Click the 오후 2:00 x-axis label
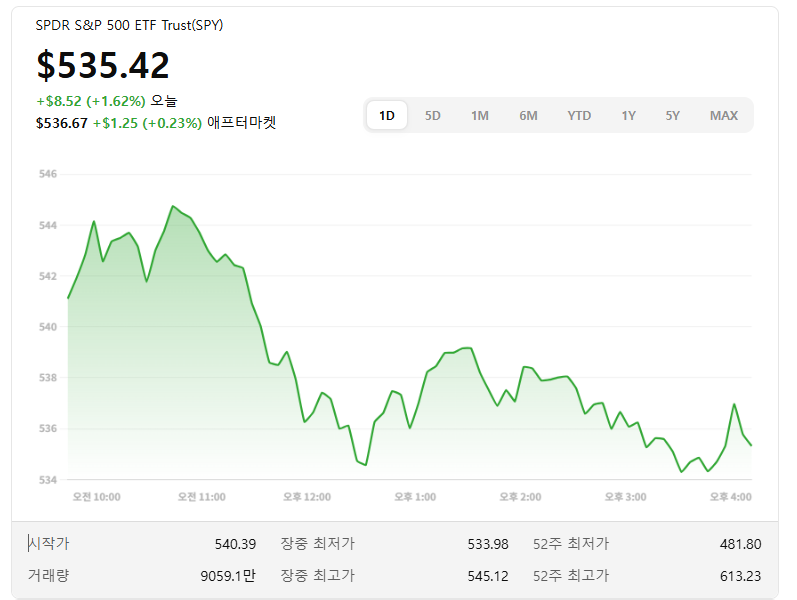This screenshot has width=797, height=600. 520,497
